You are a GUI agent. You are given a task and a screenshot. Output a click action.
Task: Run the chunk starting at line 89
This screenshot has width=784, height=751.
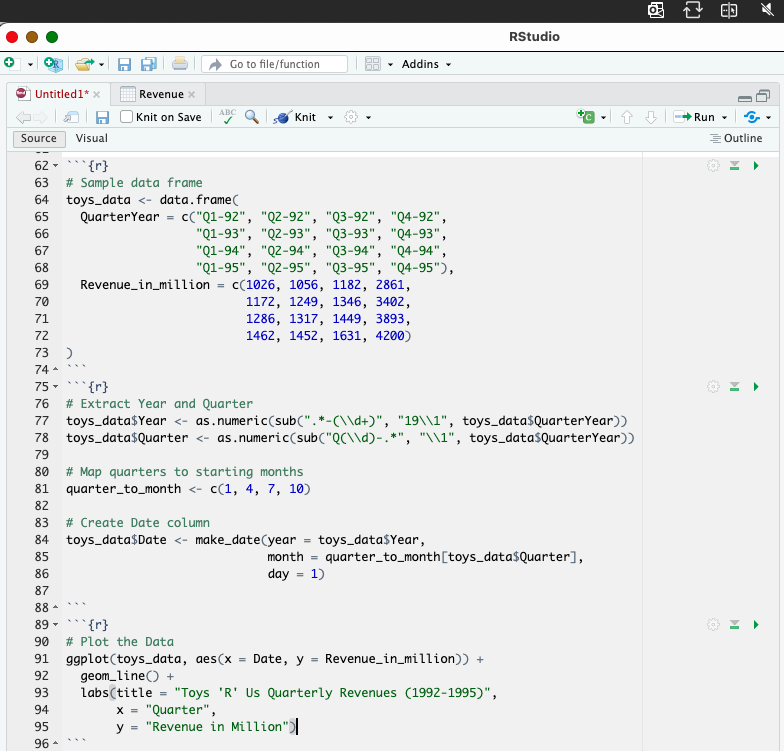(756, 624)
